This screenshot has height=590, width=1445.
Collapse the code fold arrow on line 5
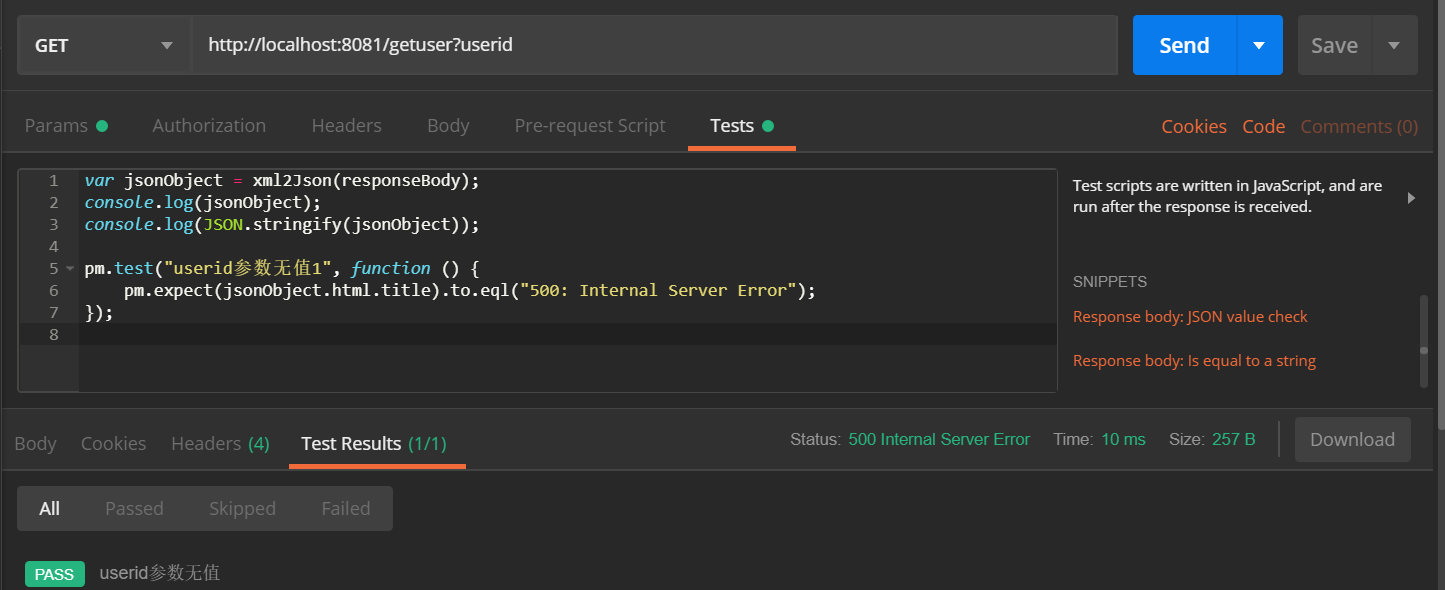click(69, 269)
